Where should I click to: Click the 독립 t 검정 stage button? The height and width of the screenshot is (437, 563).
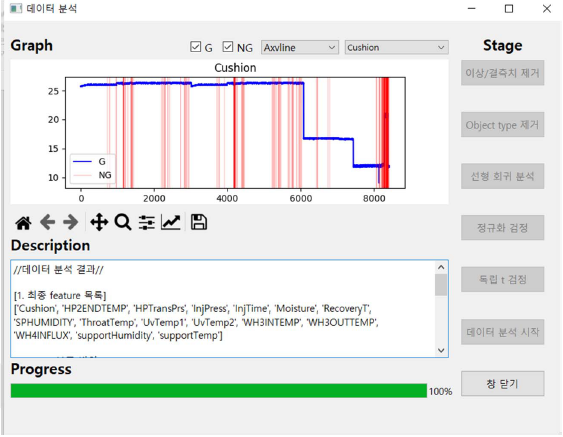point(502,279)
